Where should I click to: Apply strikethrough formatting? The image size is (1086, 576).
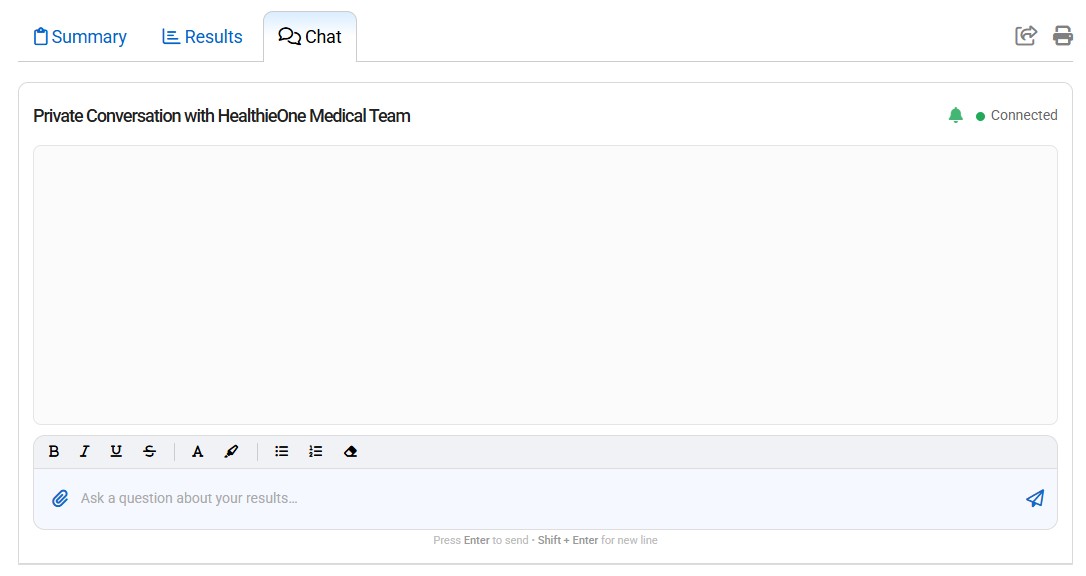pyautogui.click(x=149, y=452)
